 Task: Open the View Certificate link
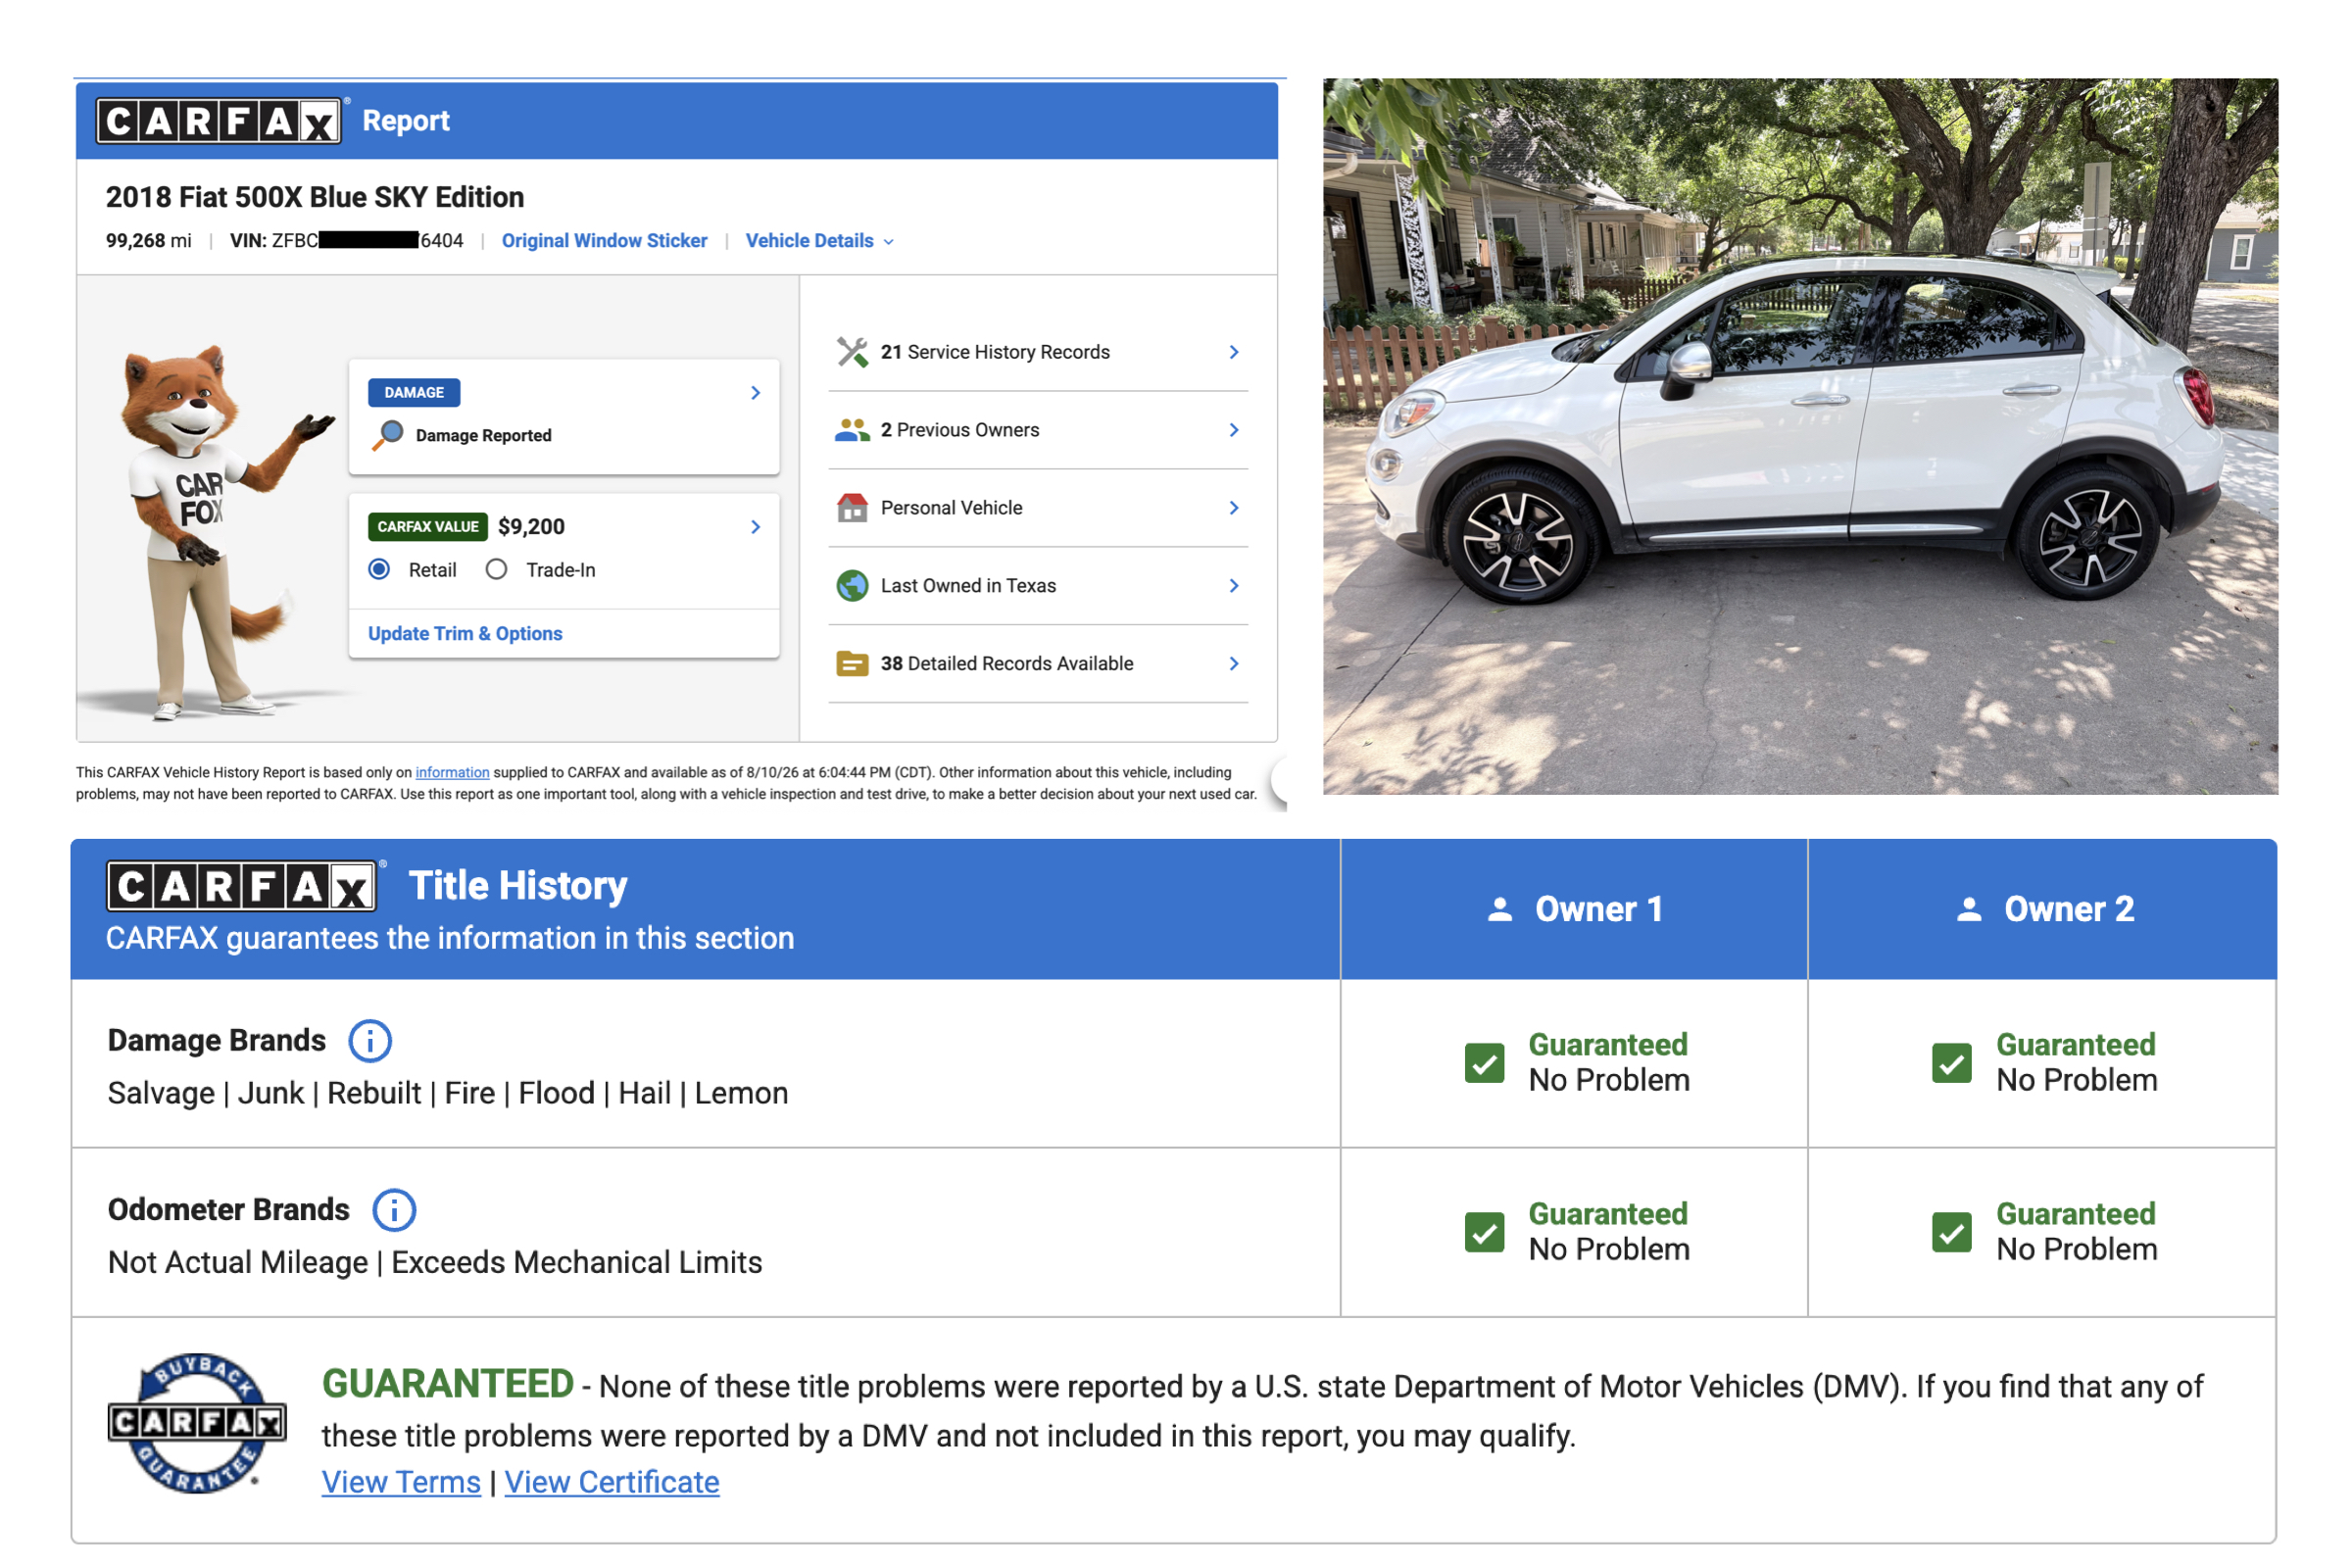(x=612, y=1482)
